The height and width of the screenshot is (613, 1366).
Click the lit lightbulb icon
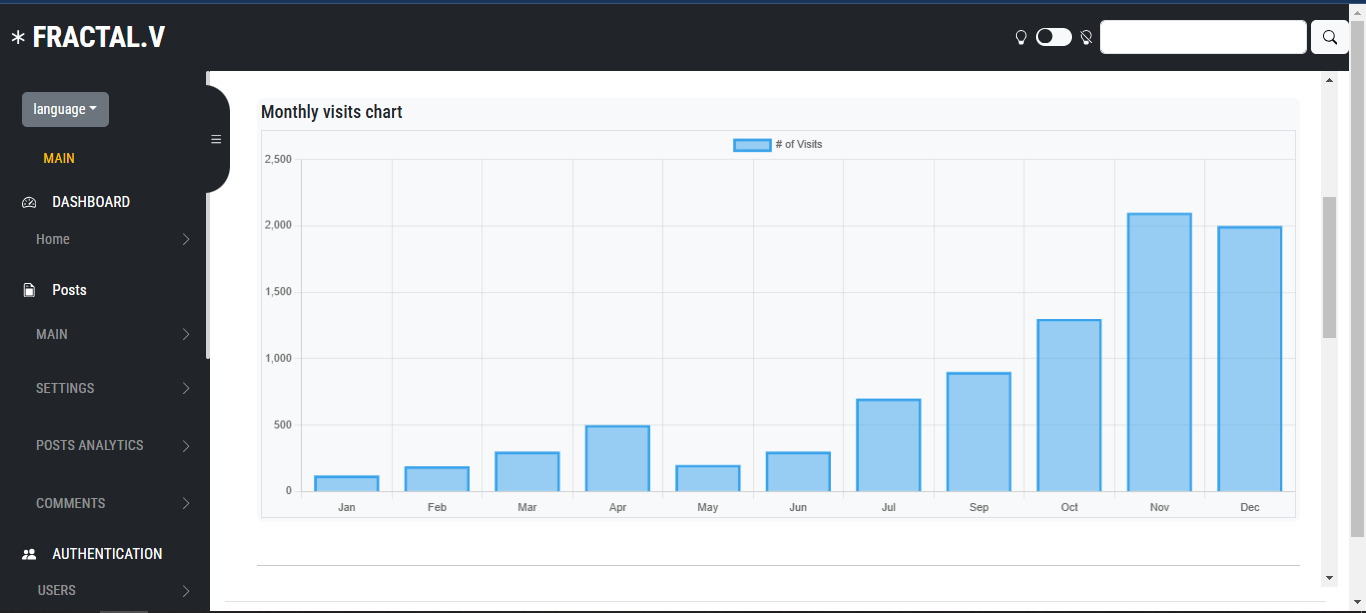pyautogui.click(x=1021, y=38)
